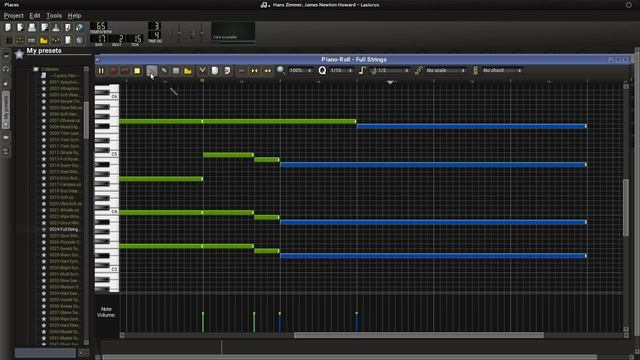
Task: Click the open project icon
Action: [x=32, y=27]
